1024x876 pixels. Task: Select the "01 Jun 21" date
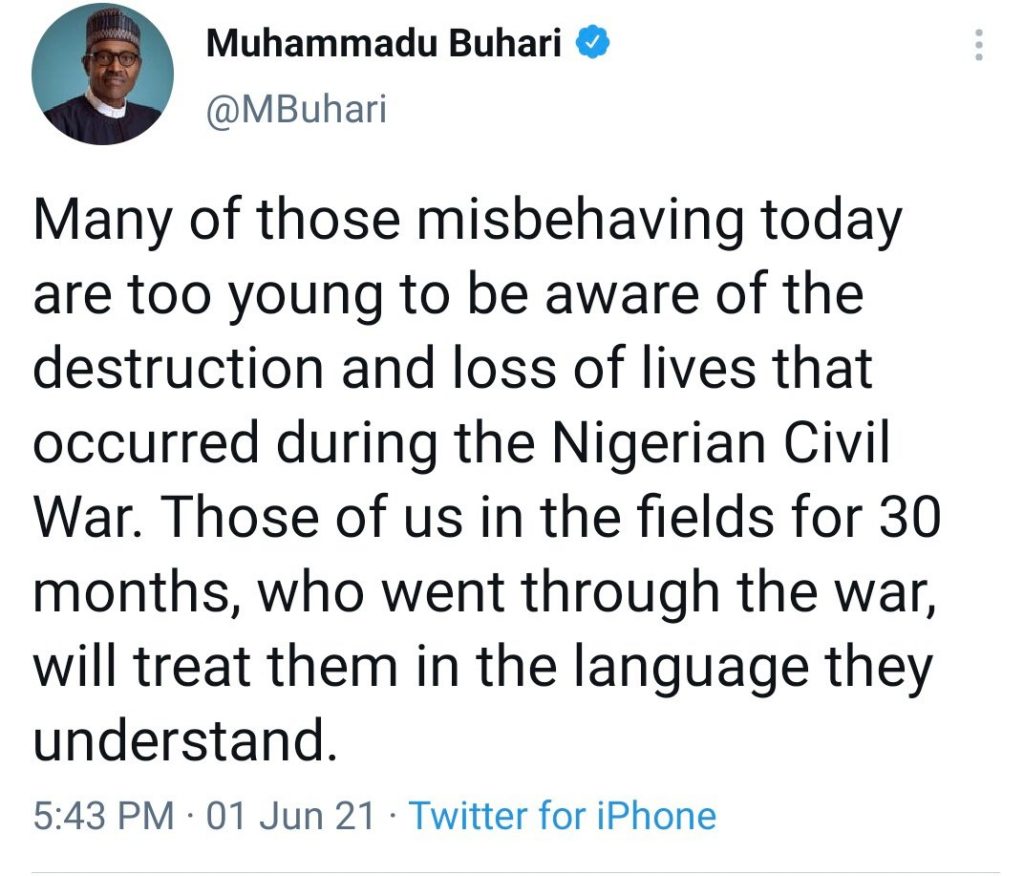[291, 815]
